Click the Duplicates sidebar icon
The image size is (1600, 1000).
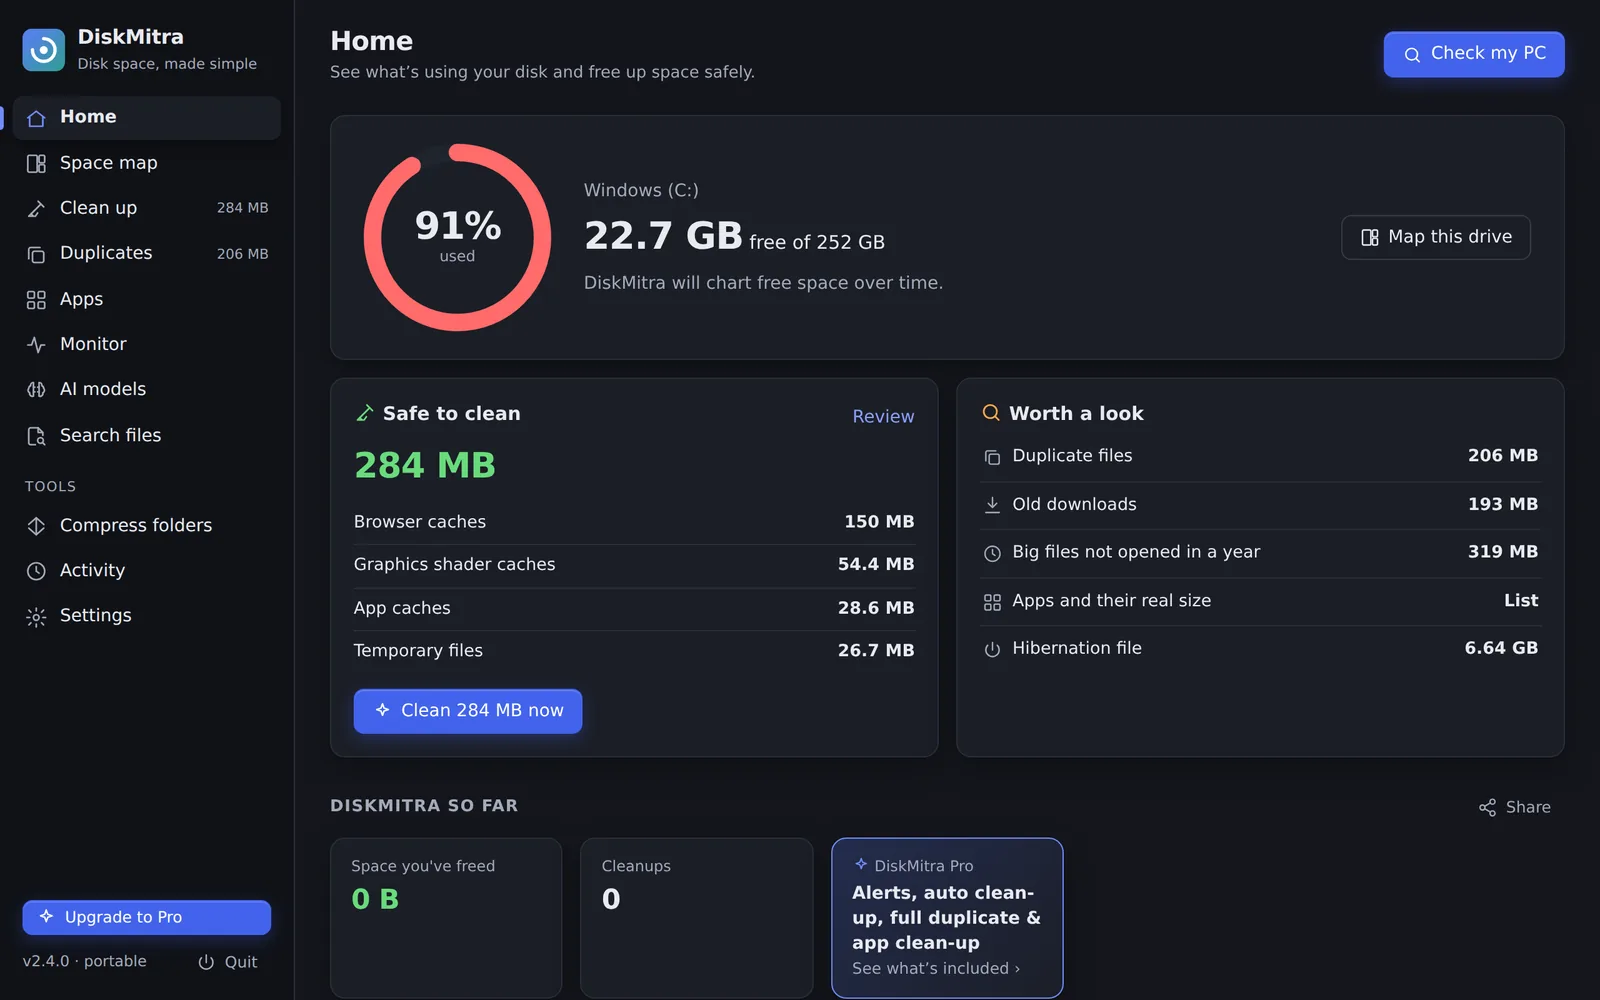(x=36, y=254)
